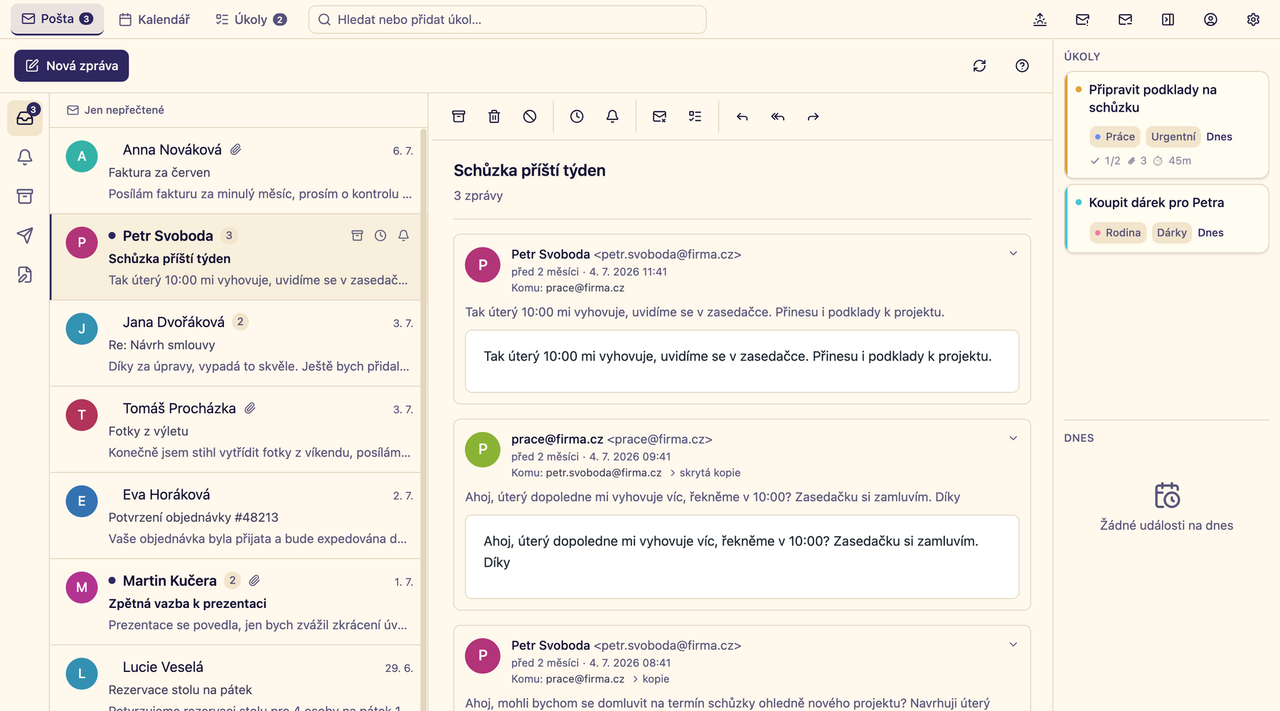This screenshot has width=1280, height=711.
Task: Open settings with the gear icon
Action: click(1254, 19)
